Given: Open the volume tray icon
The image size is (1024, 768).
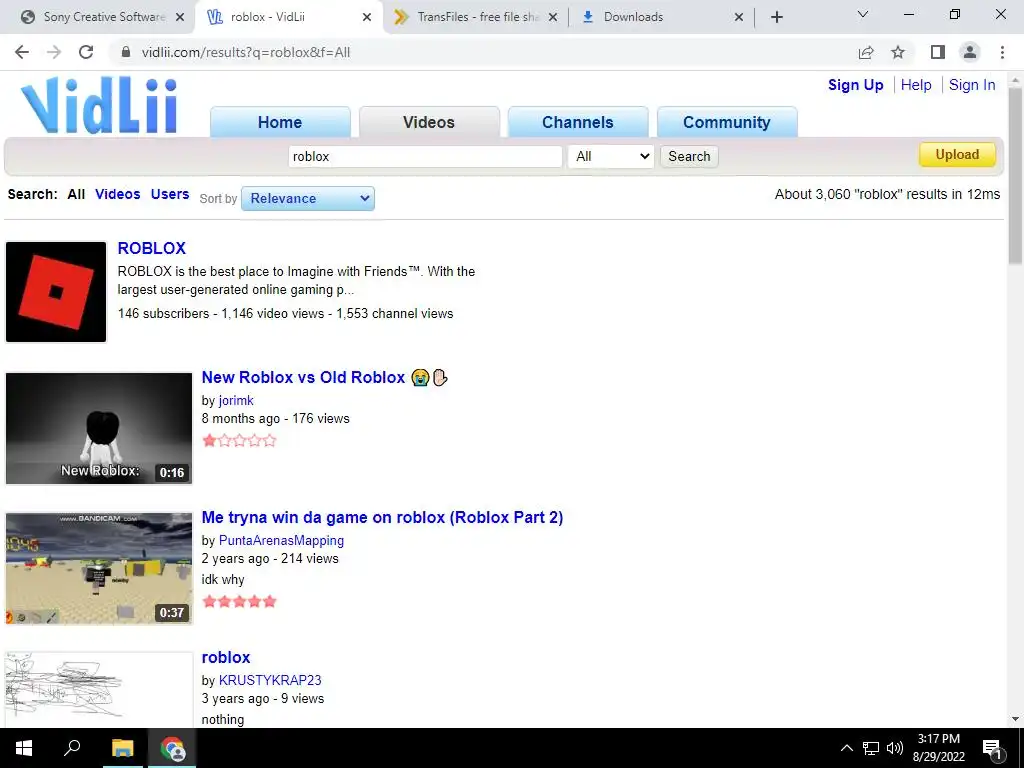Looking at the screenshot, I should [x=895, y=748].
